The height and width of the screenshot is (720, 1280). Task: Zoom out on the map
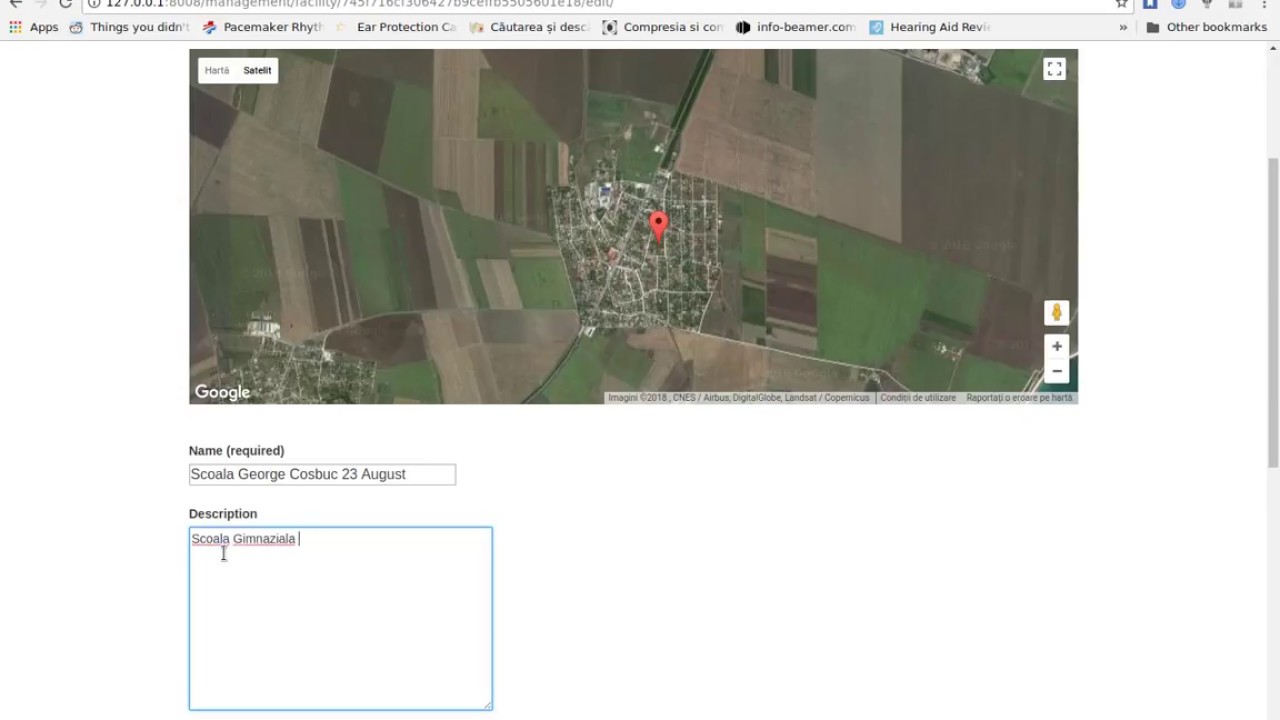1056,371
